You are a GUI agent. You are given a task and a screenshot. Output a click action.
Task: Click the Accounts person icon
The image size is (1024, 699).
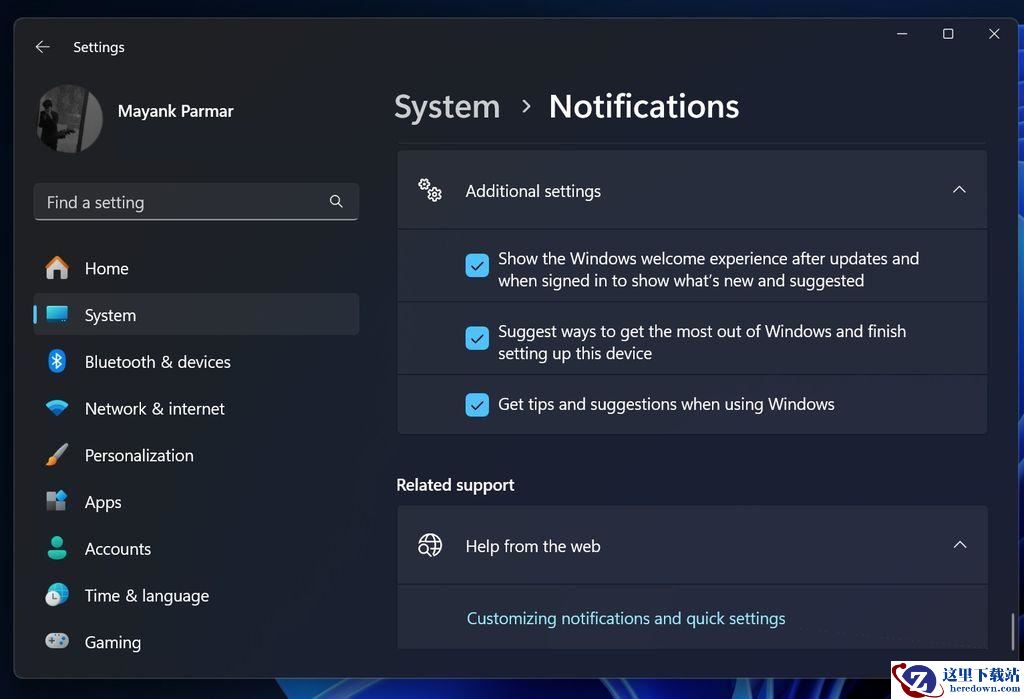(x=57, y=548)
